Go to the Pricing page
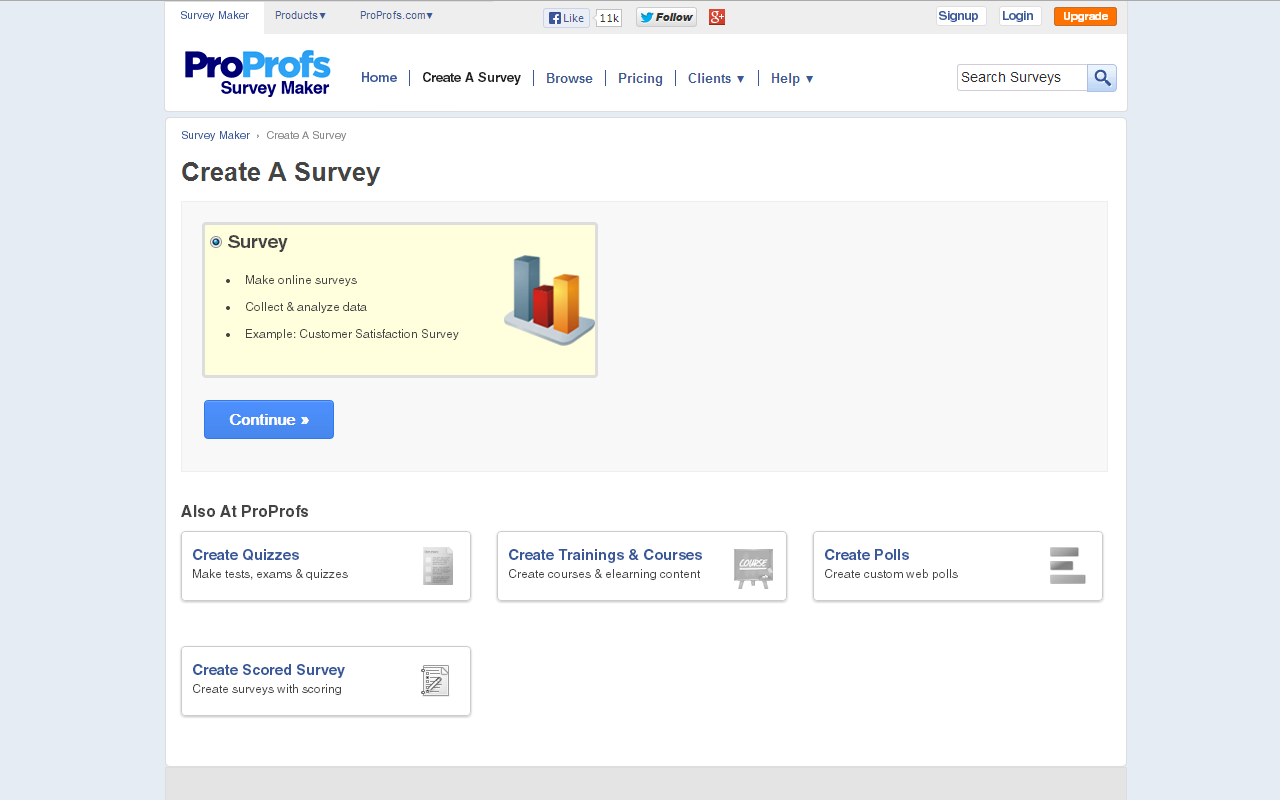1280x800 pixels. (x=640, y=79)
